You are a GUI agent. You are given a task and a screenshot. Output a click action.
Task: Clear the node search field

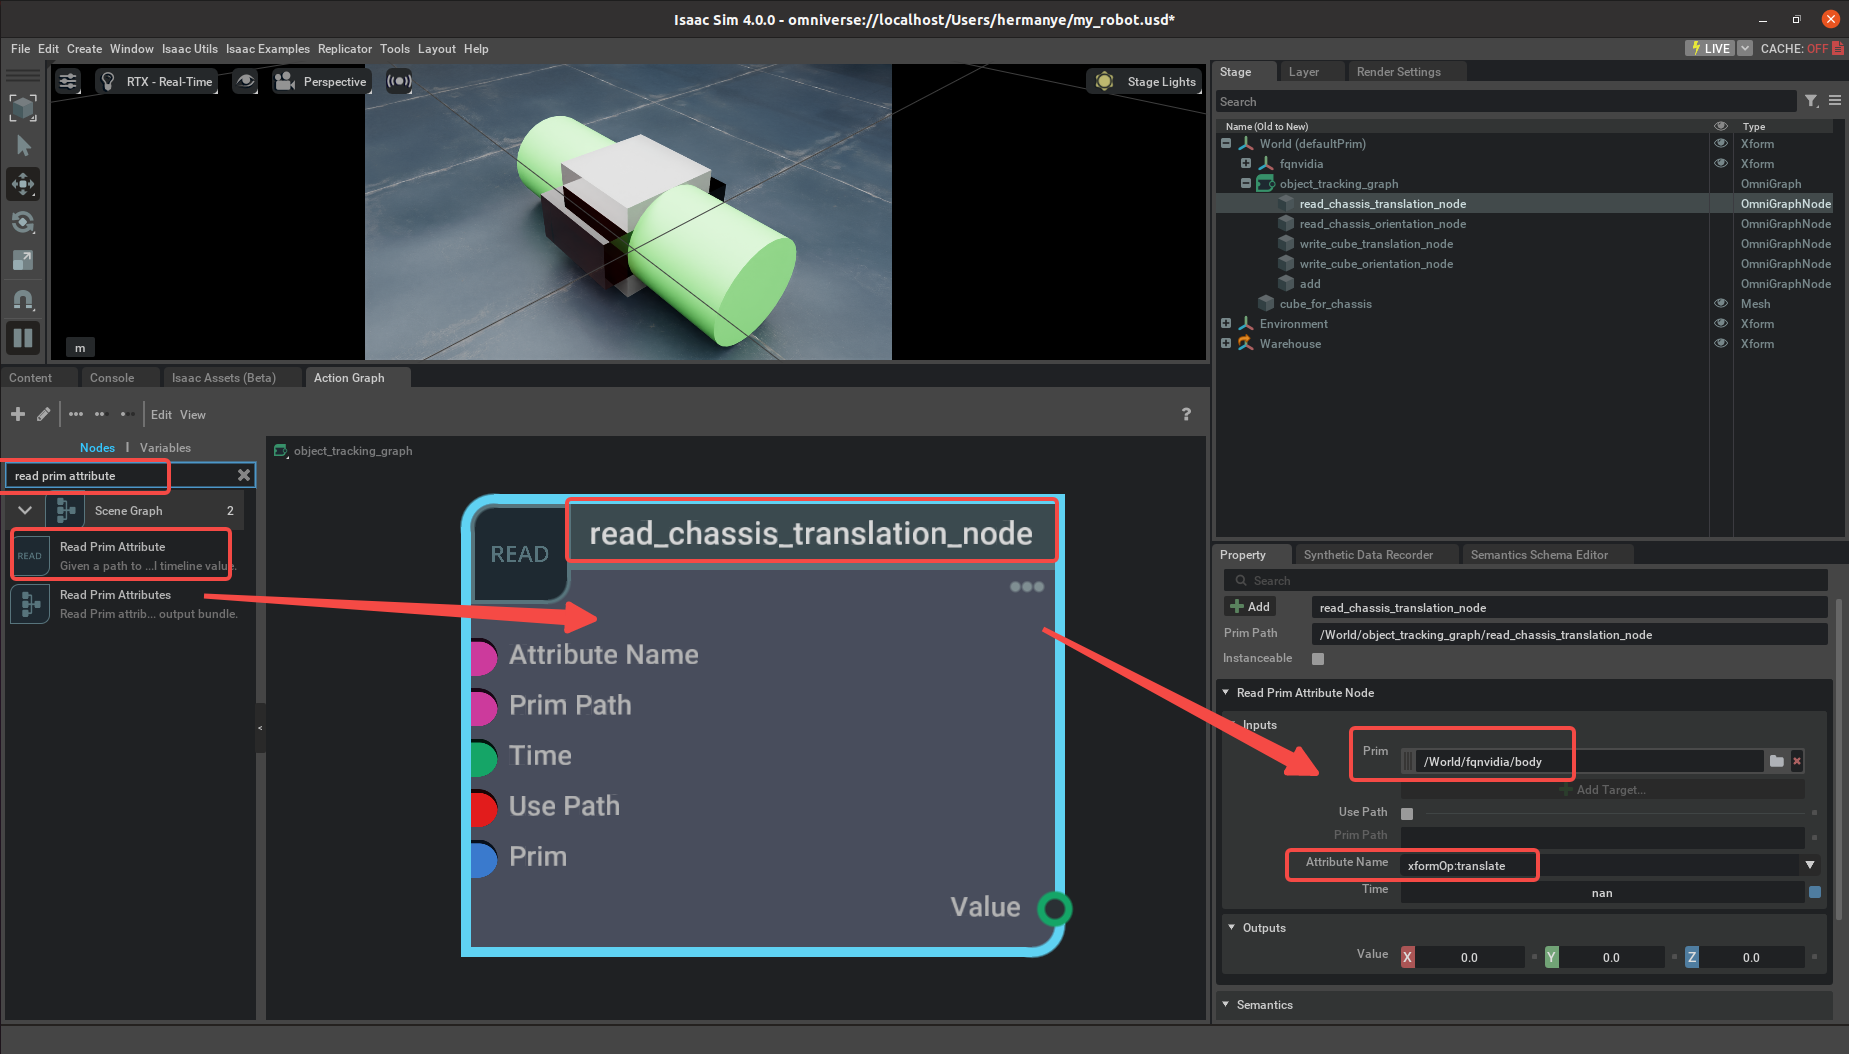(243, 475)
